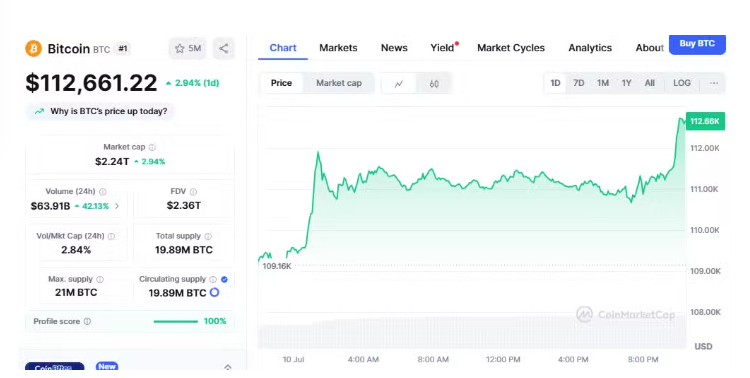
Task: Click info icon beside Circulating supply
Action: tap(213, 279)
